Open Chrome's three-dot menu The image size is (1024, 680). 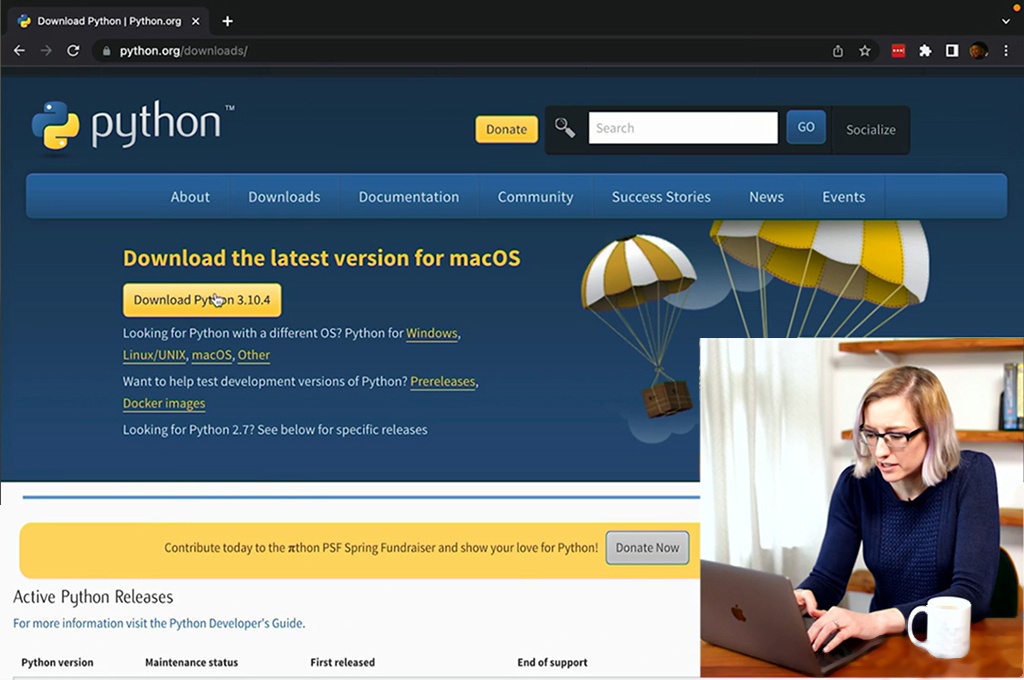click(x=1007, y=51)
